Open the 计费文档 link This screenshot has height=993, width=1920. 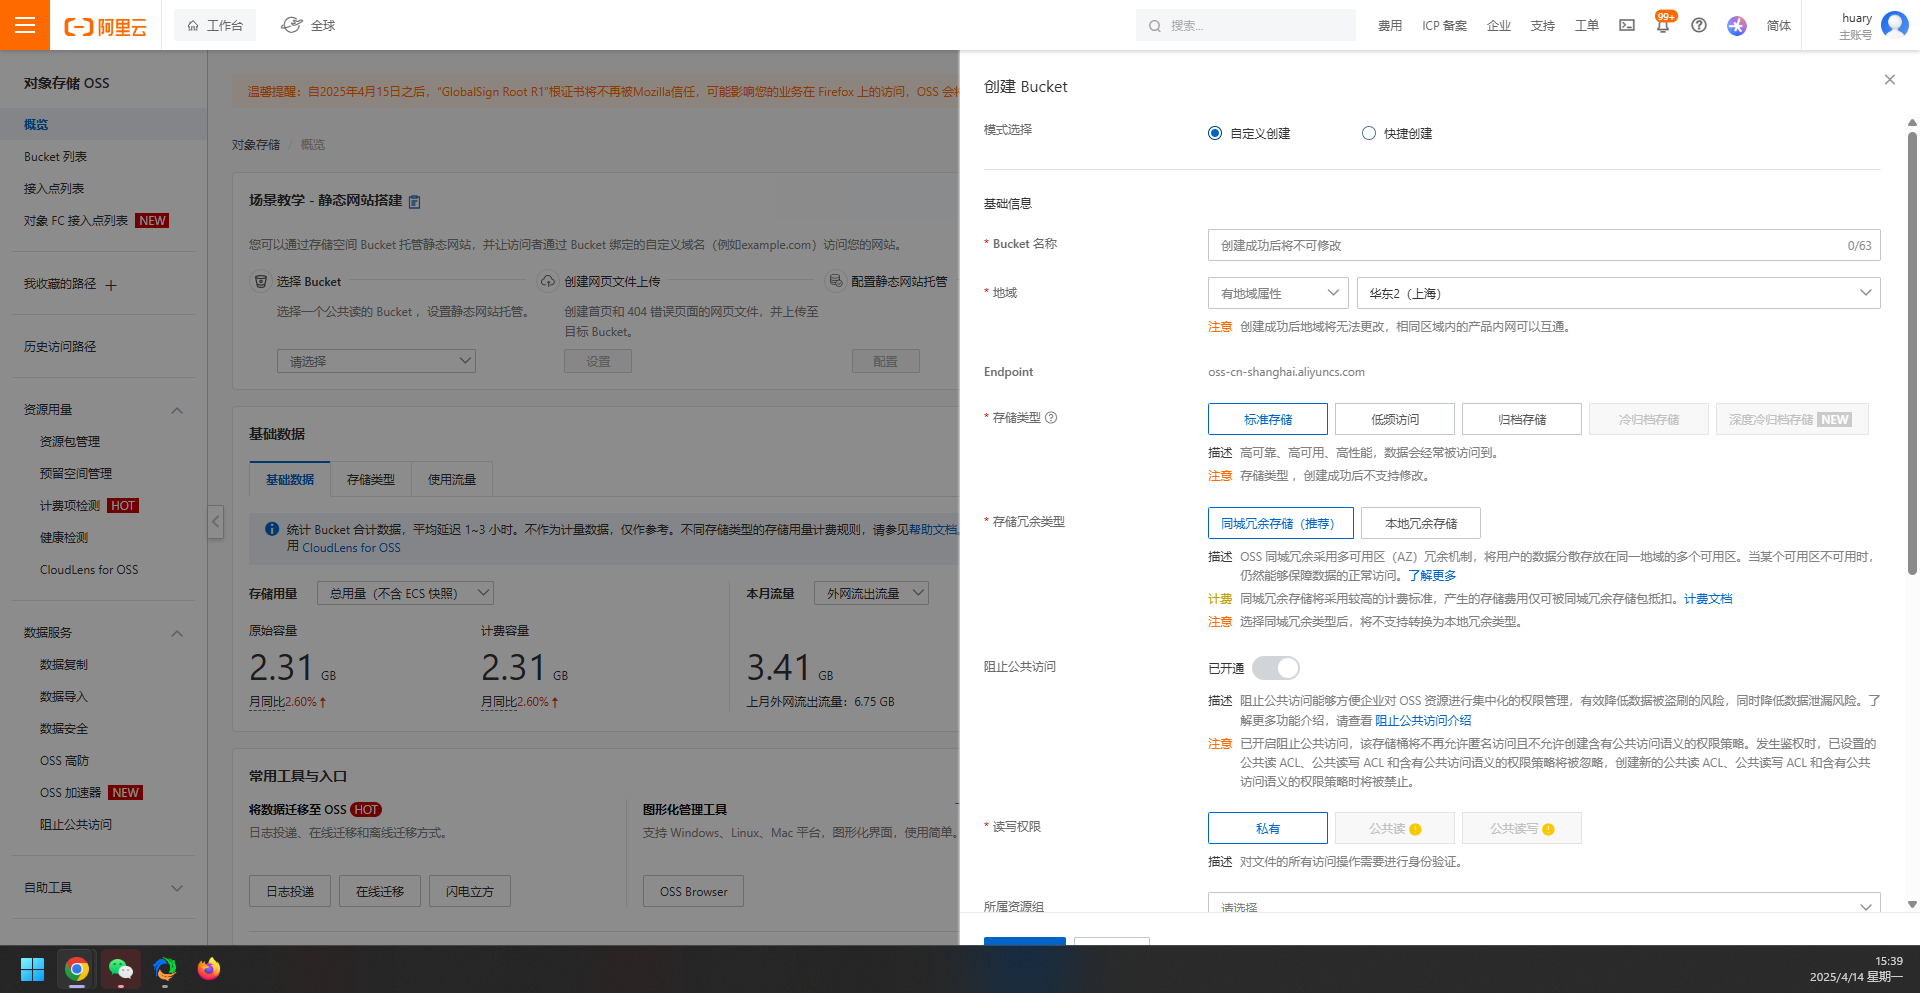tap(1708, 599)
